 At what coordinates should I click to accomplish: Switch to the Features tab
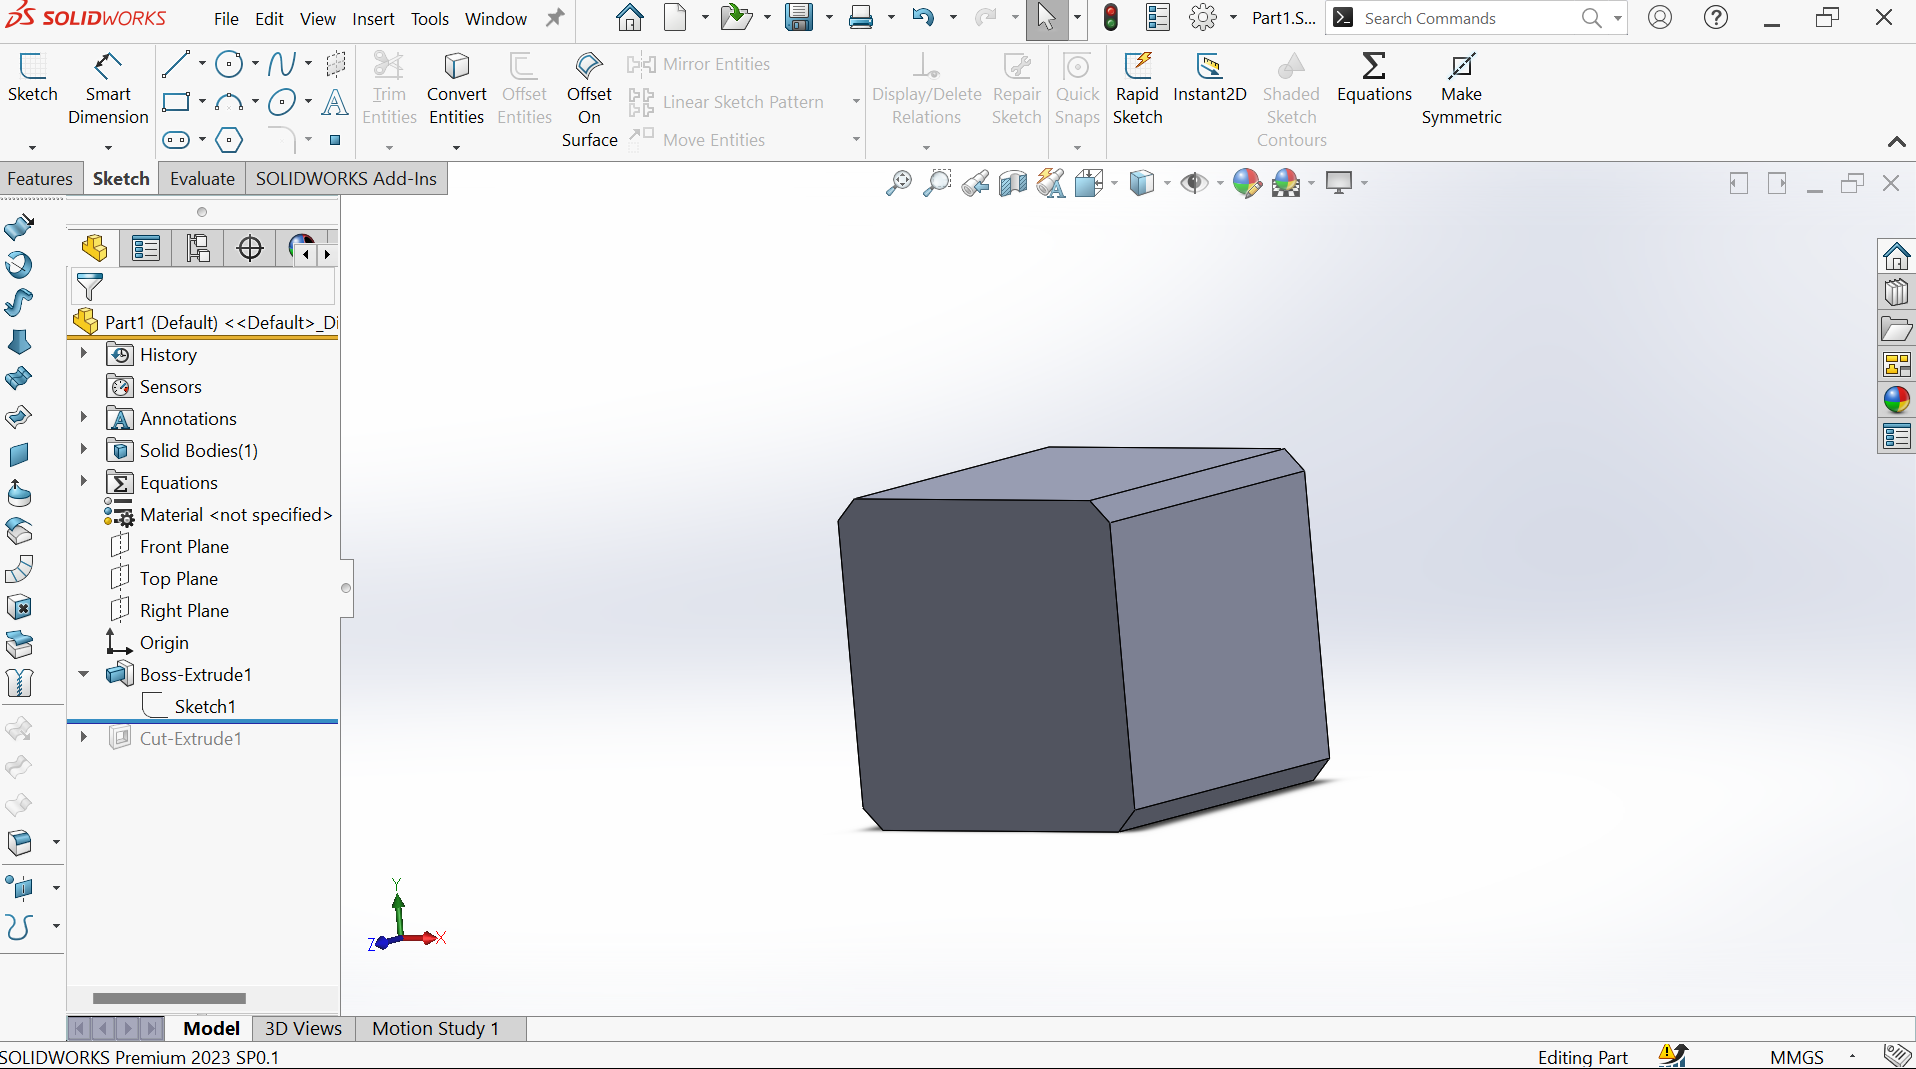click(40, 179)
